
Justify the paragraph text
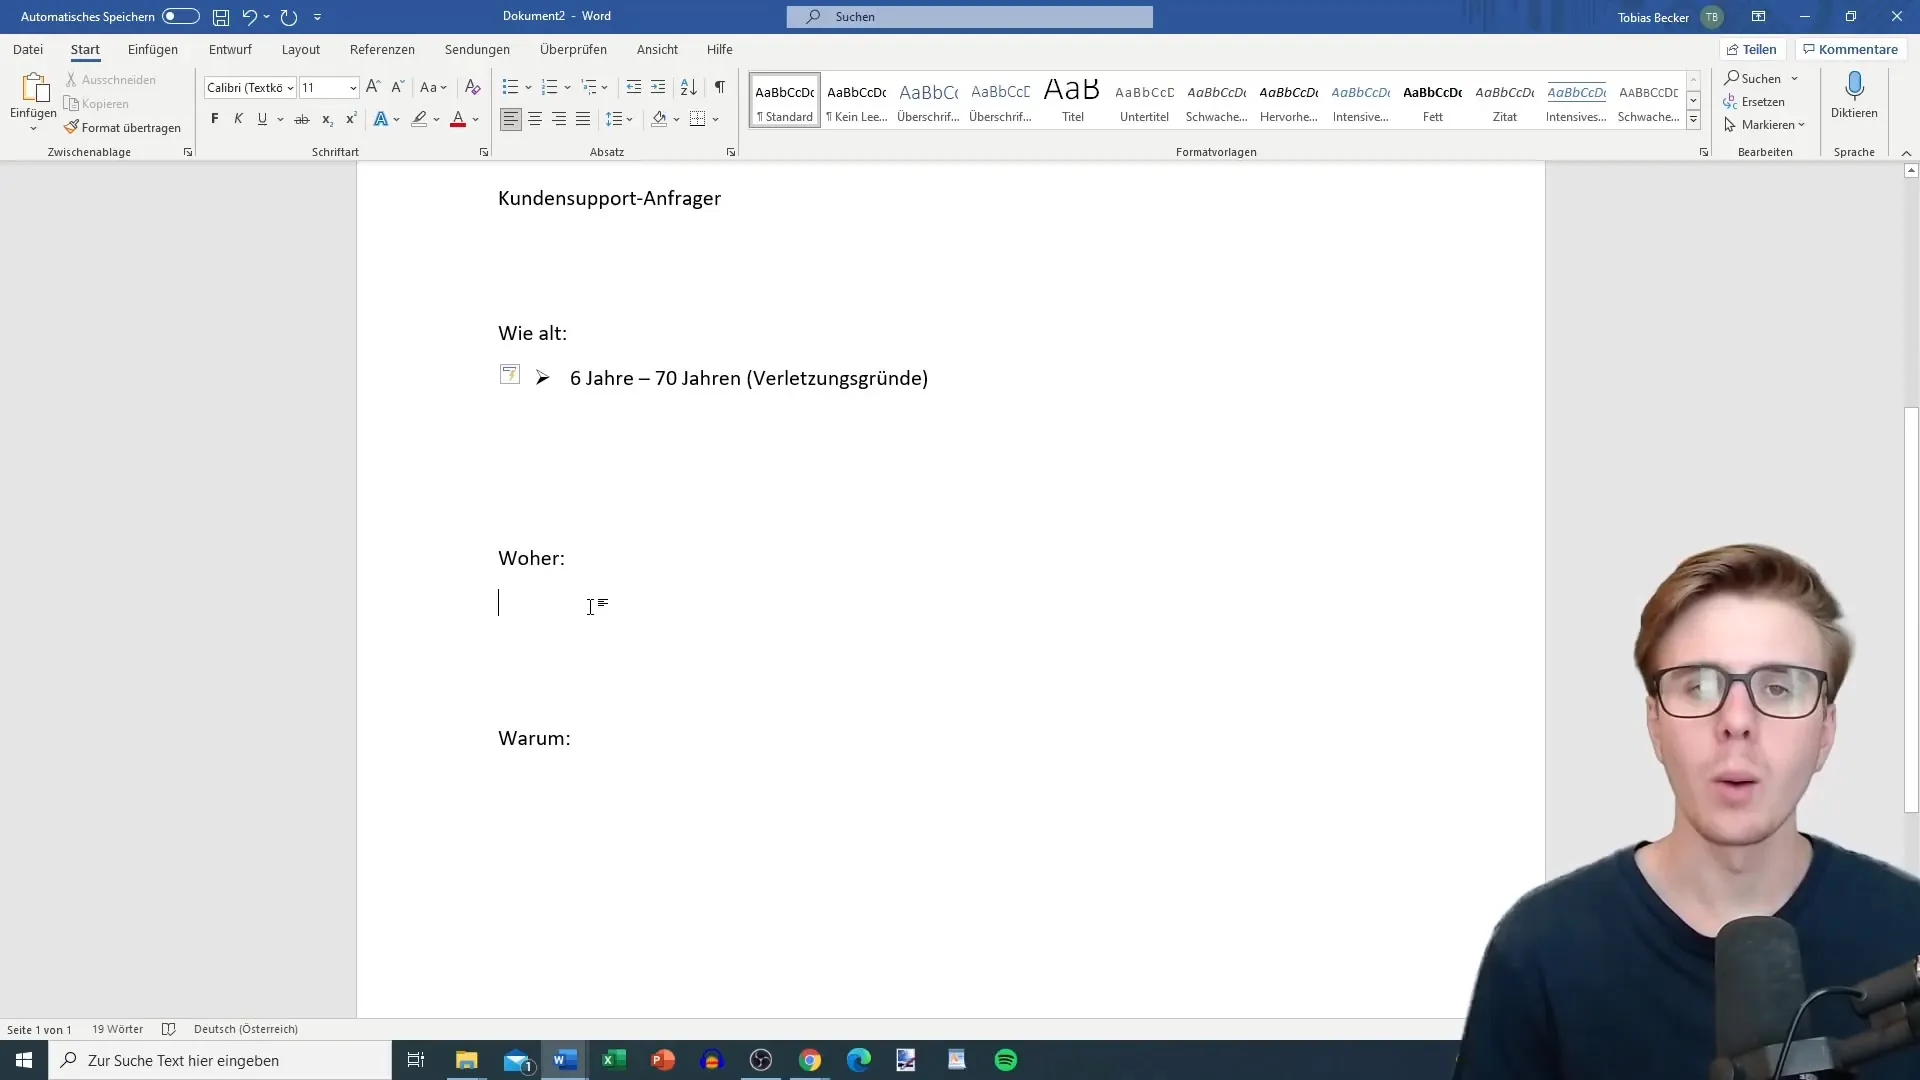pos(583,119)
